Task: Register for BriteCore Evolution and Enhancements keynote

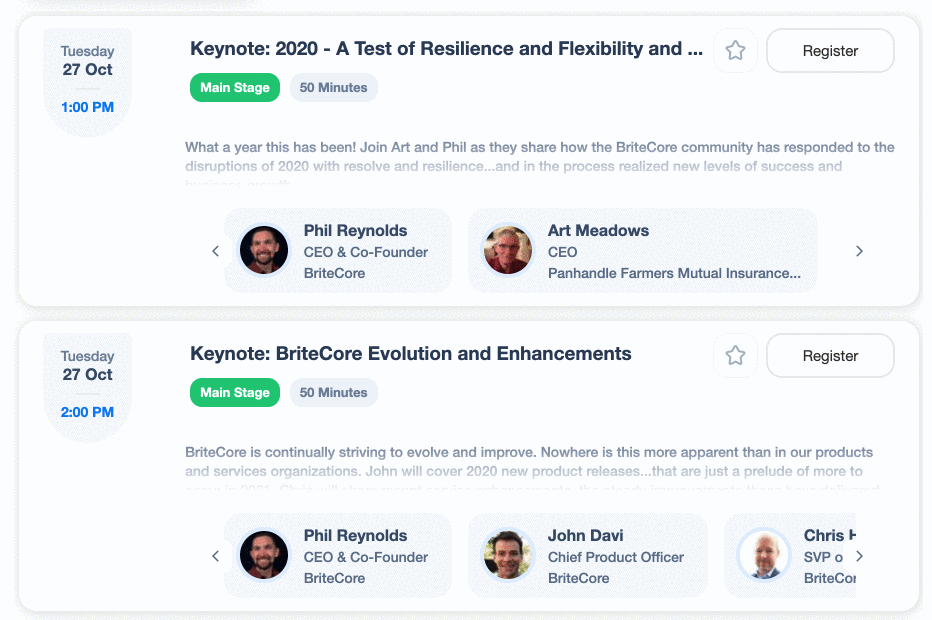Action: pos(830,355)
